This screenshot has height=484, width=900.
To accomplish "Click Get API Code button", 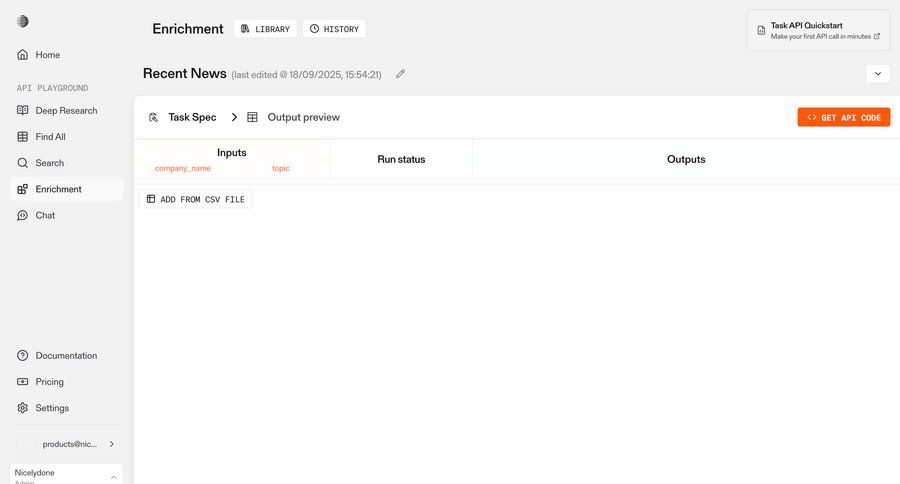I will [x=843, y=117].
